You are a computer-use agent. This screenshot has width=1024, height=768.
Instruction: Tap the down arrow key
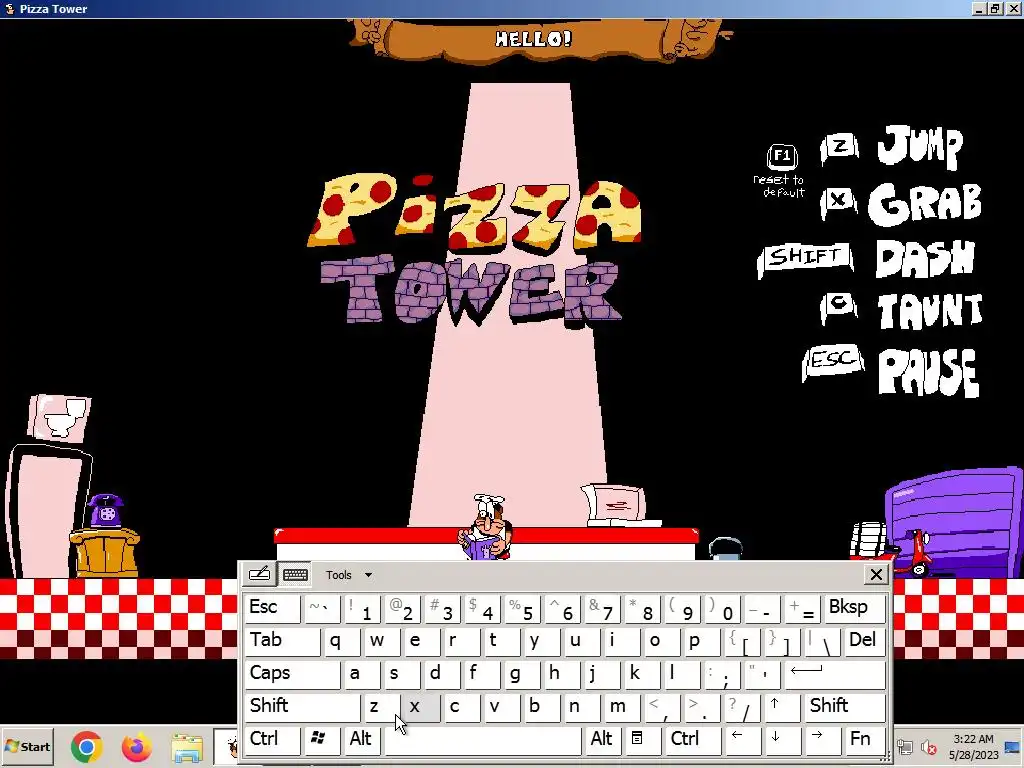(x=782, y=740)
